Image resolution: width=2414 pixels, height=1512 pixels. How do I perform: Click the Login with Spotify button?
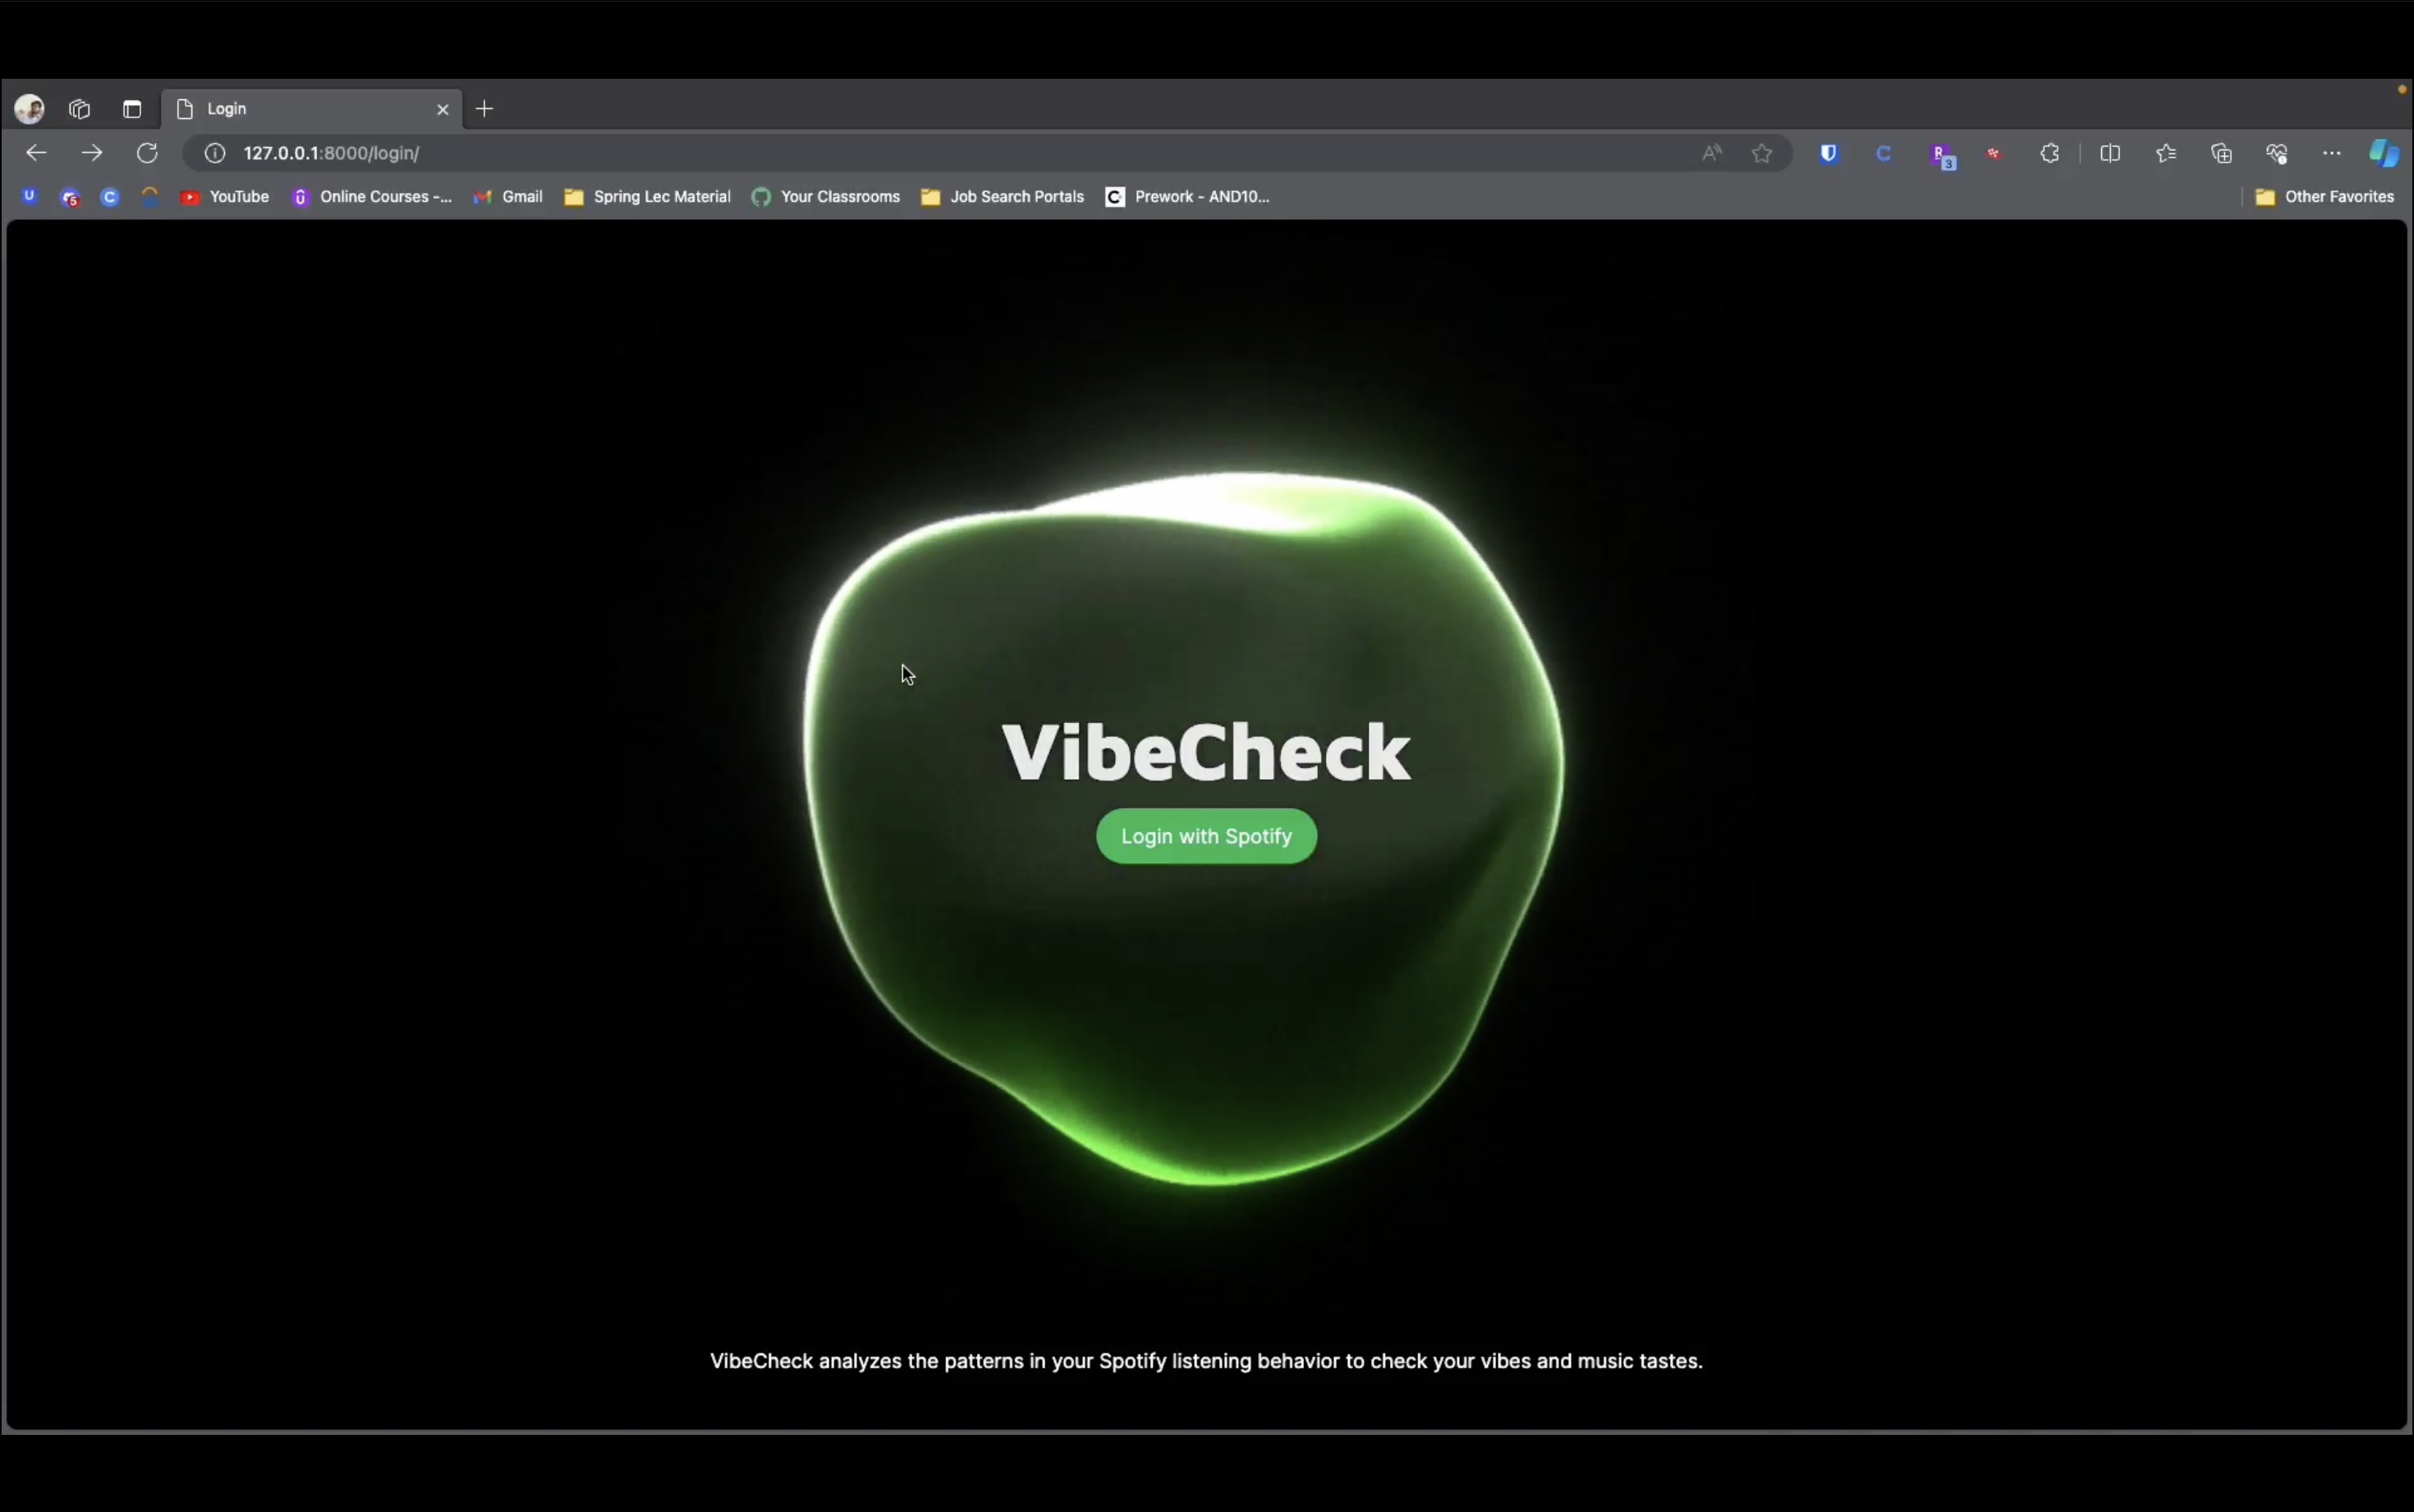point(1205,836)
